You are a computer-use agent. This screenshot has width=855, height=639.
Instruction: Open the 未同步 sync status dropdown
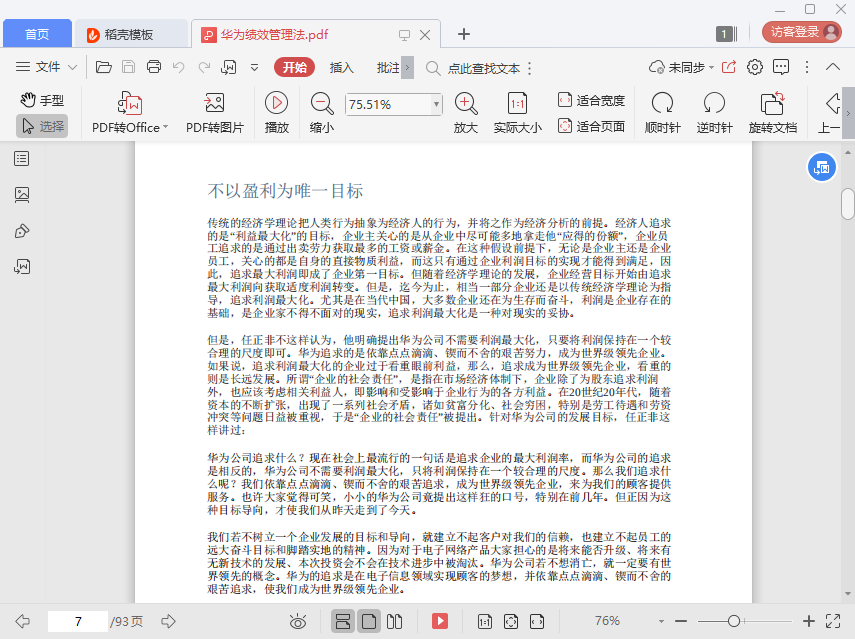[682, 68]
